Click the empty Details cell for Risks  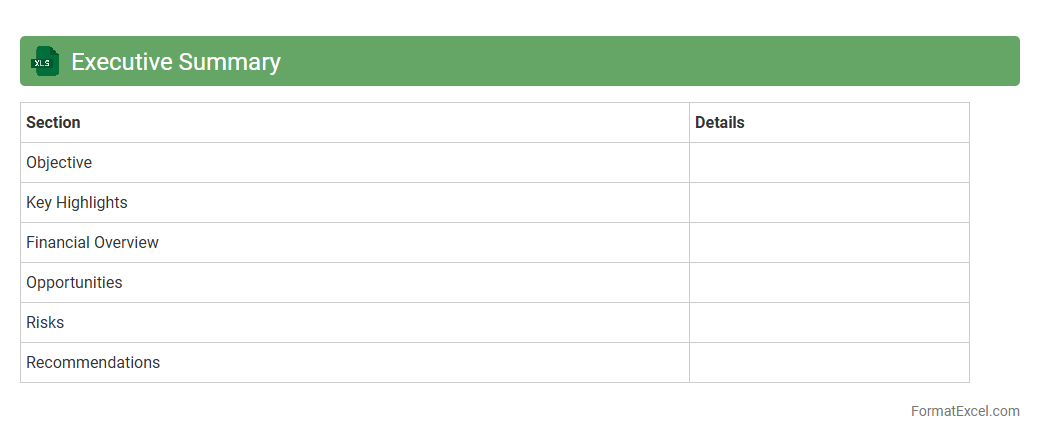(x=829, y=323)
